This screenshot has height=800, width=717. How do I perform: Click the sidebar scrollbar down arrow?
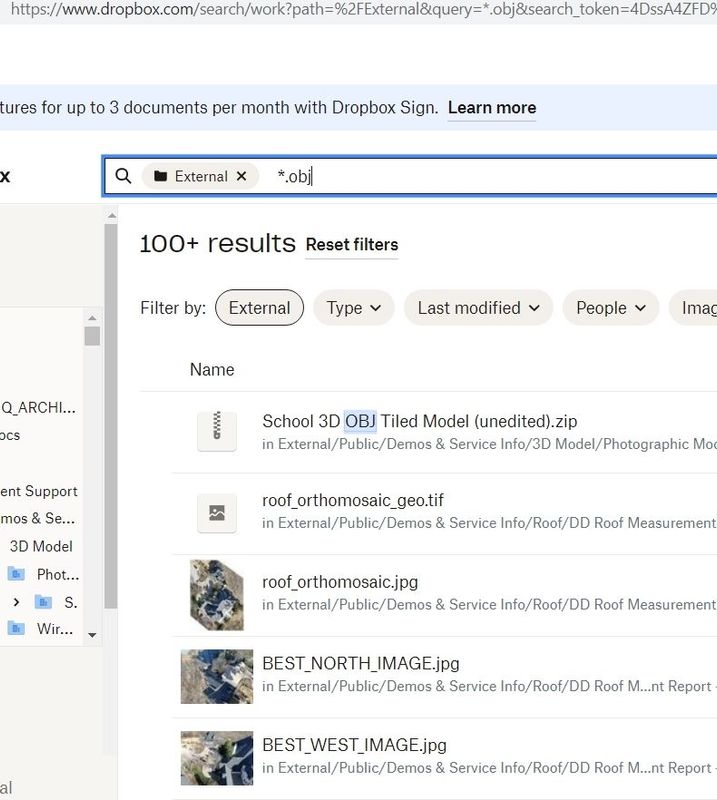(x=92, y=634)
